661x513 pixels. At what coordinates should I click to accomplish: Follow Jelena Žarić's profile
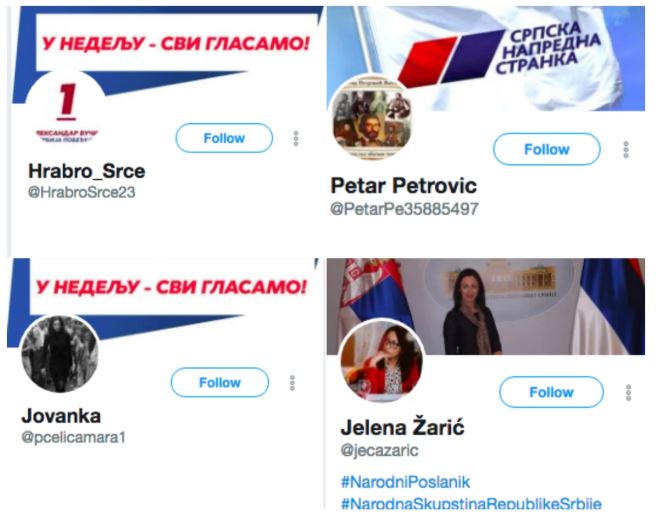coord(551,392)
